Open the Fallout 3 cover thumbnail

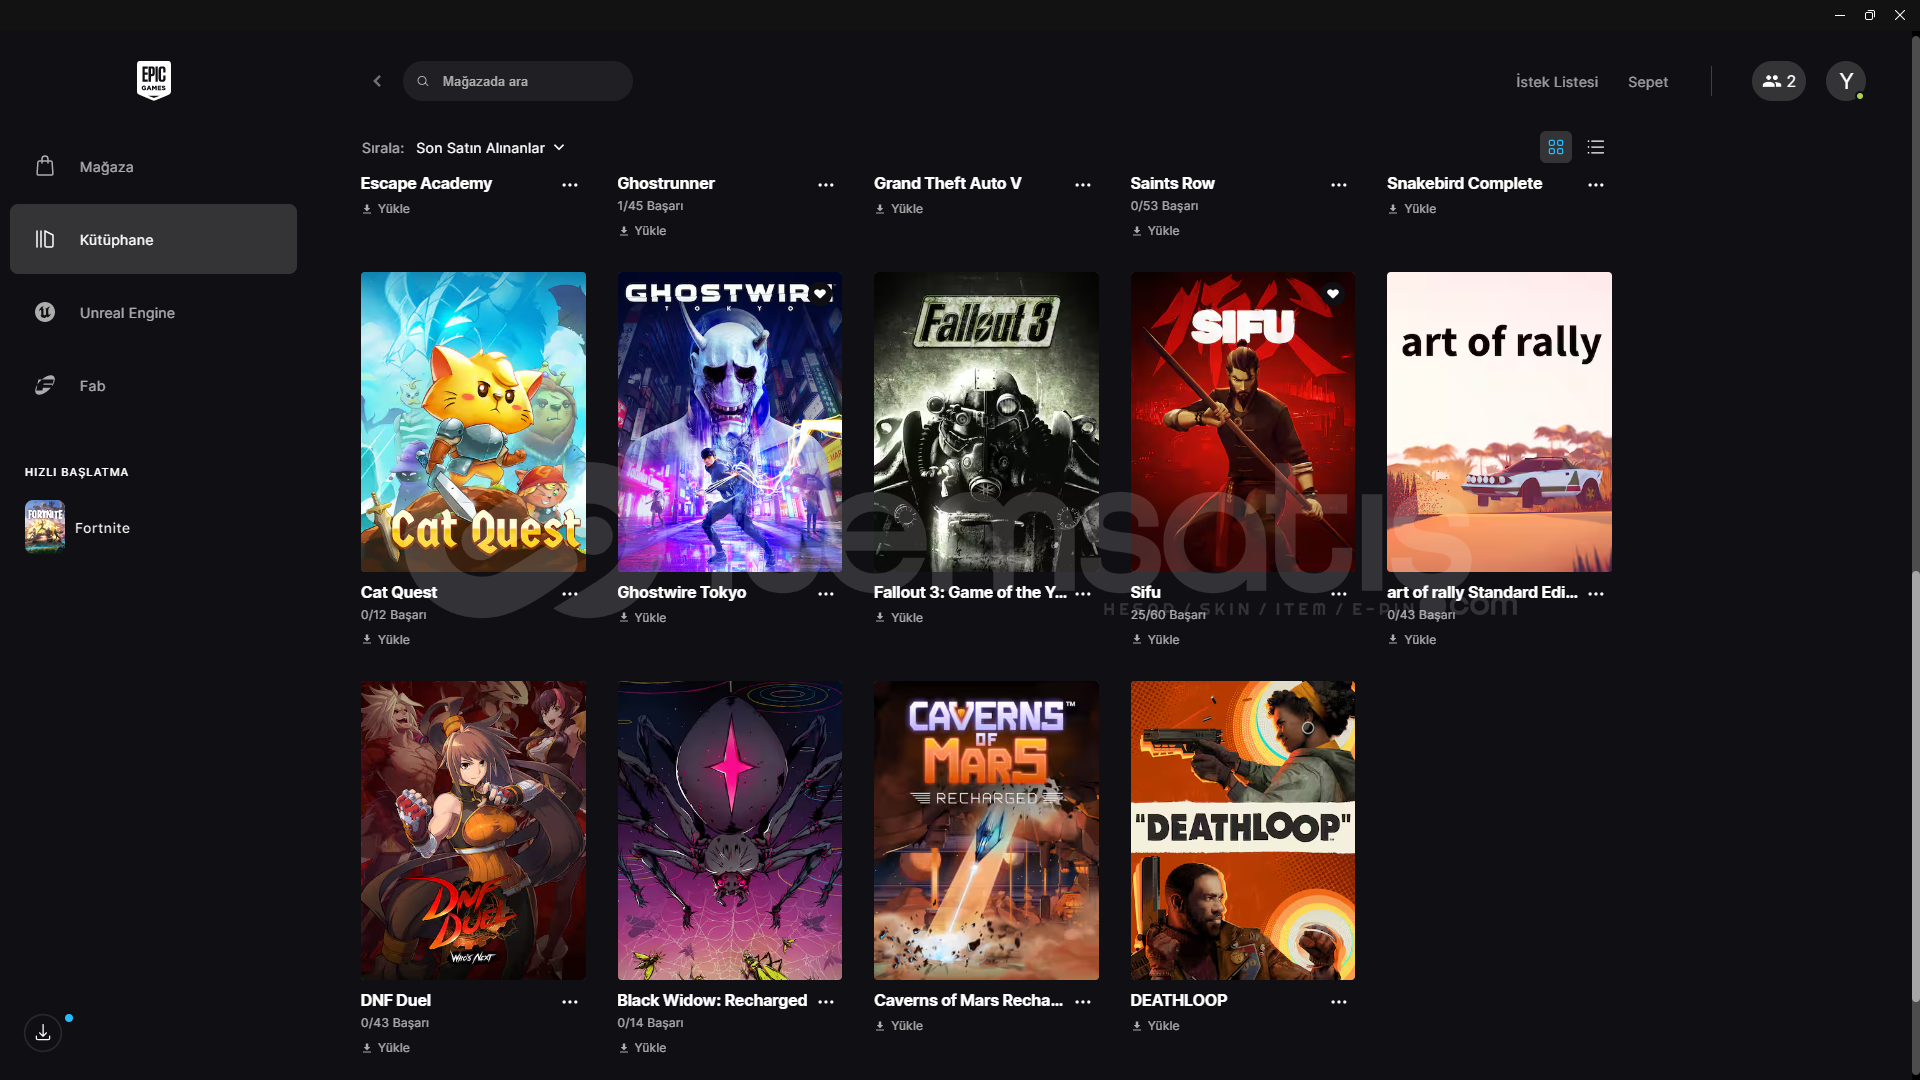[x=986, y=422]
